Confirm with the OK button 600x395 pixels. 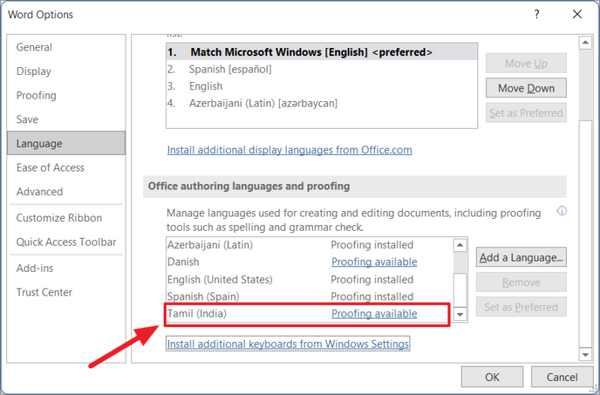point(492,377)
